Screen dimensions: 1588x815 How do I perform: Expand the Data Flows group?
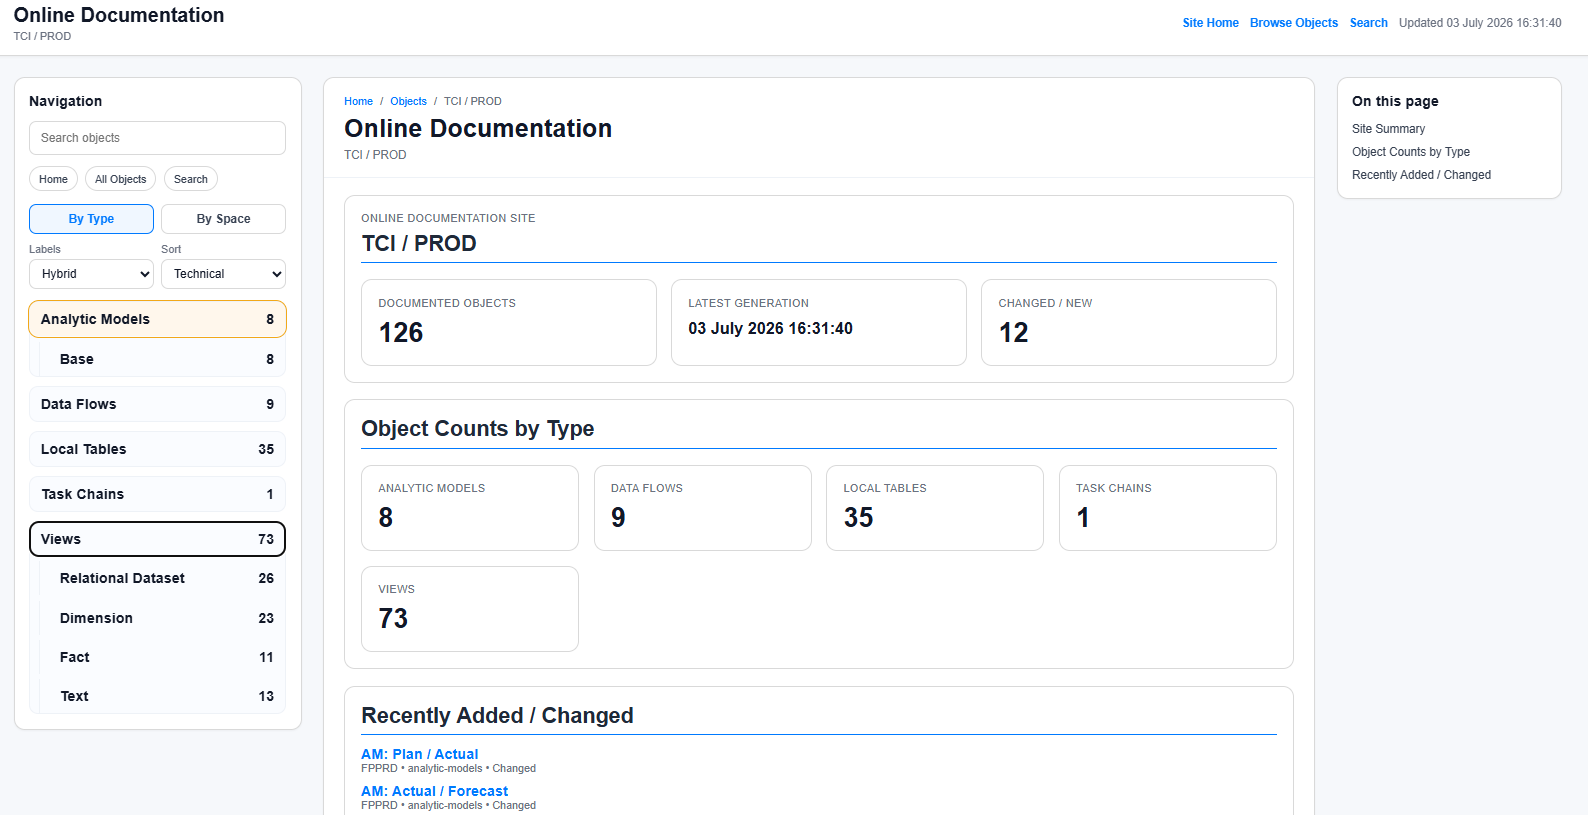pyautogui.click(x=157, y=404)
